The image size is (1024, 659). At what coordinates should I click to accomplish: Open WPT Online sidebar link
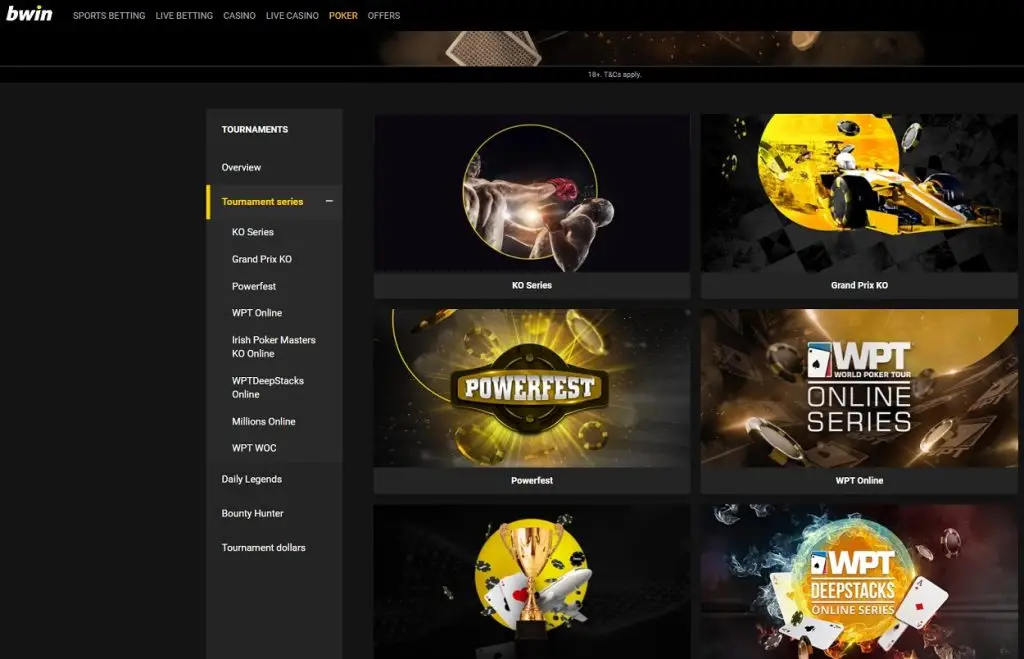click(257, 313)
